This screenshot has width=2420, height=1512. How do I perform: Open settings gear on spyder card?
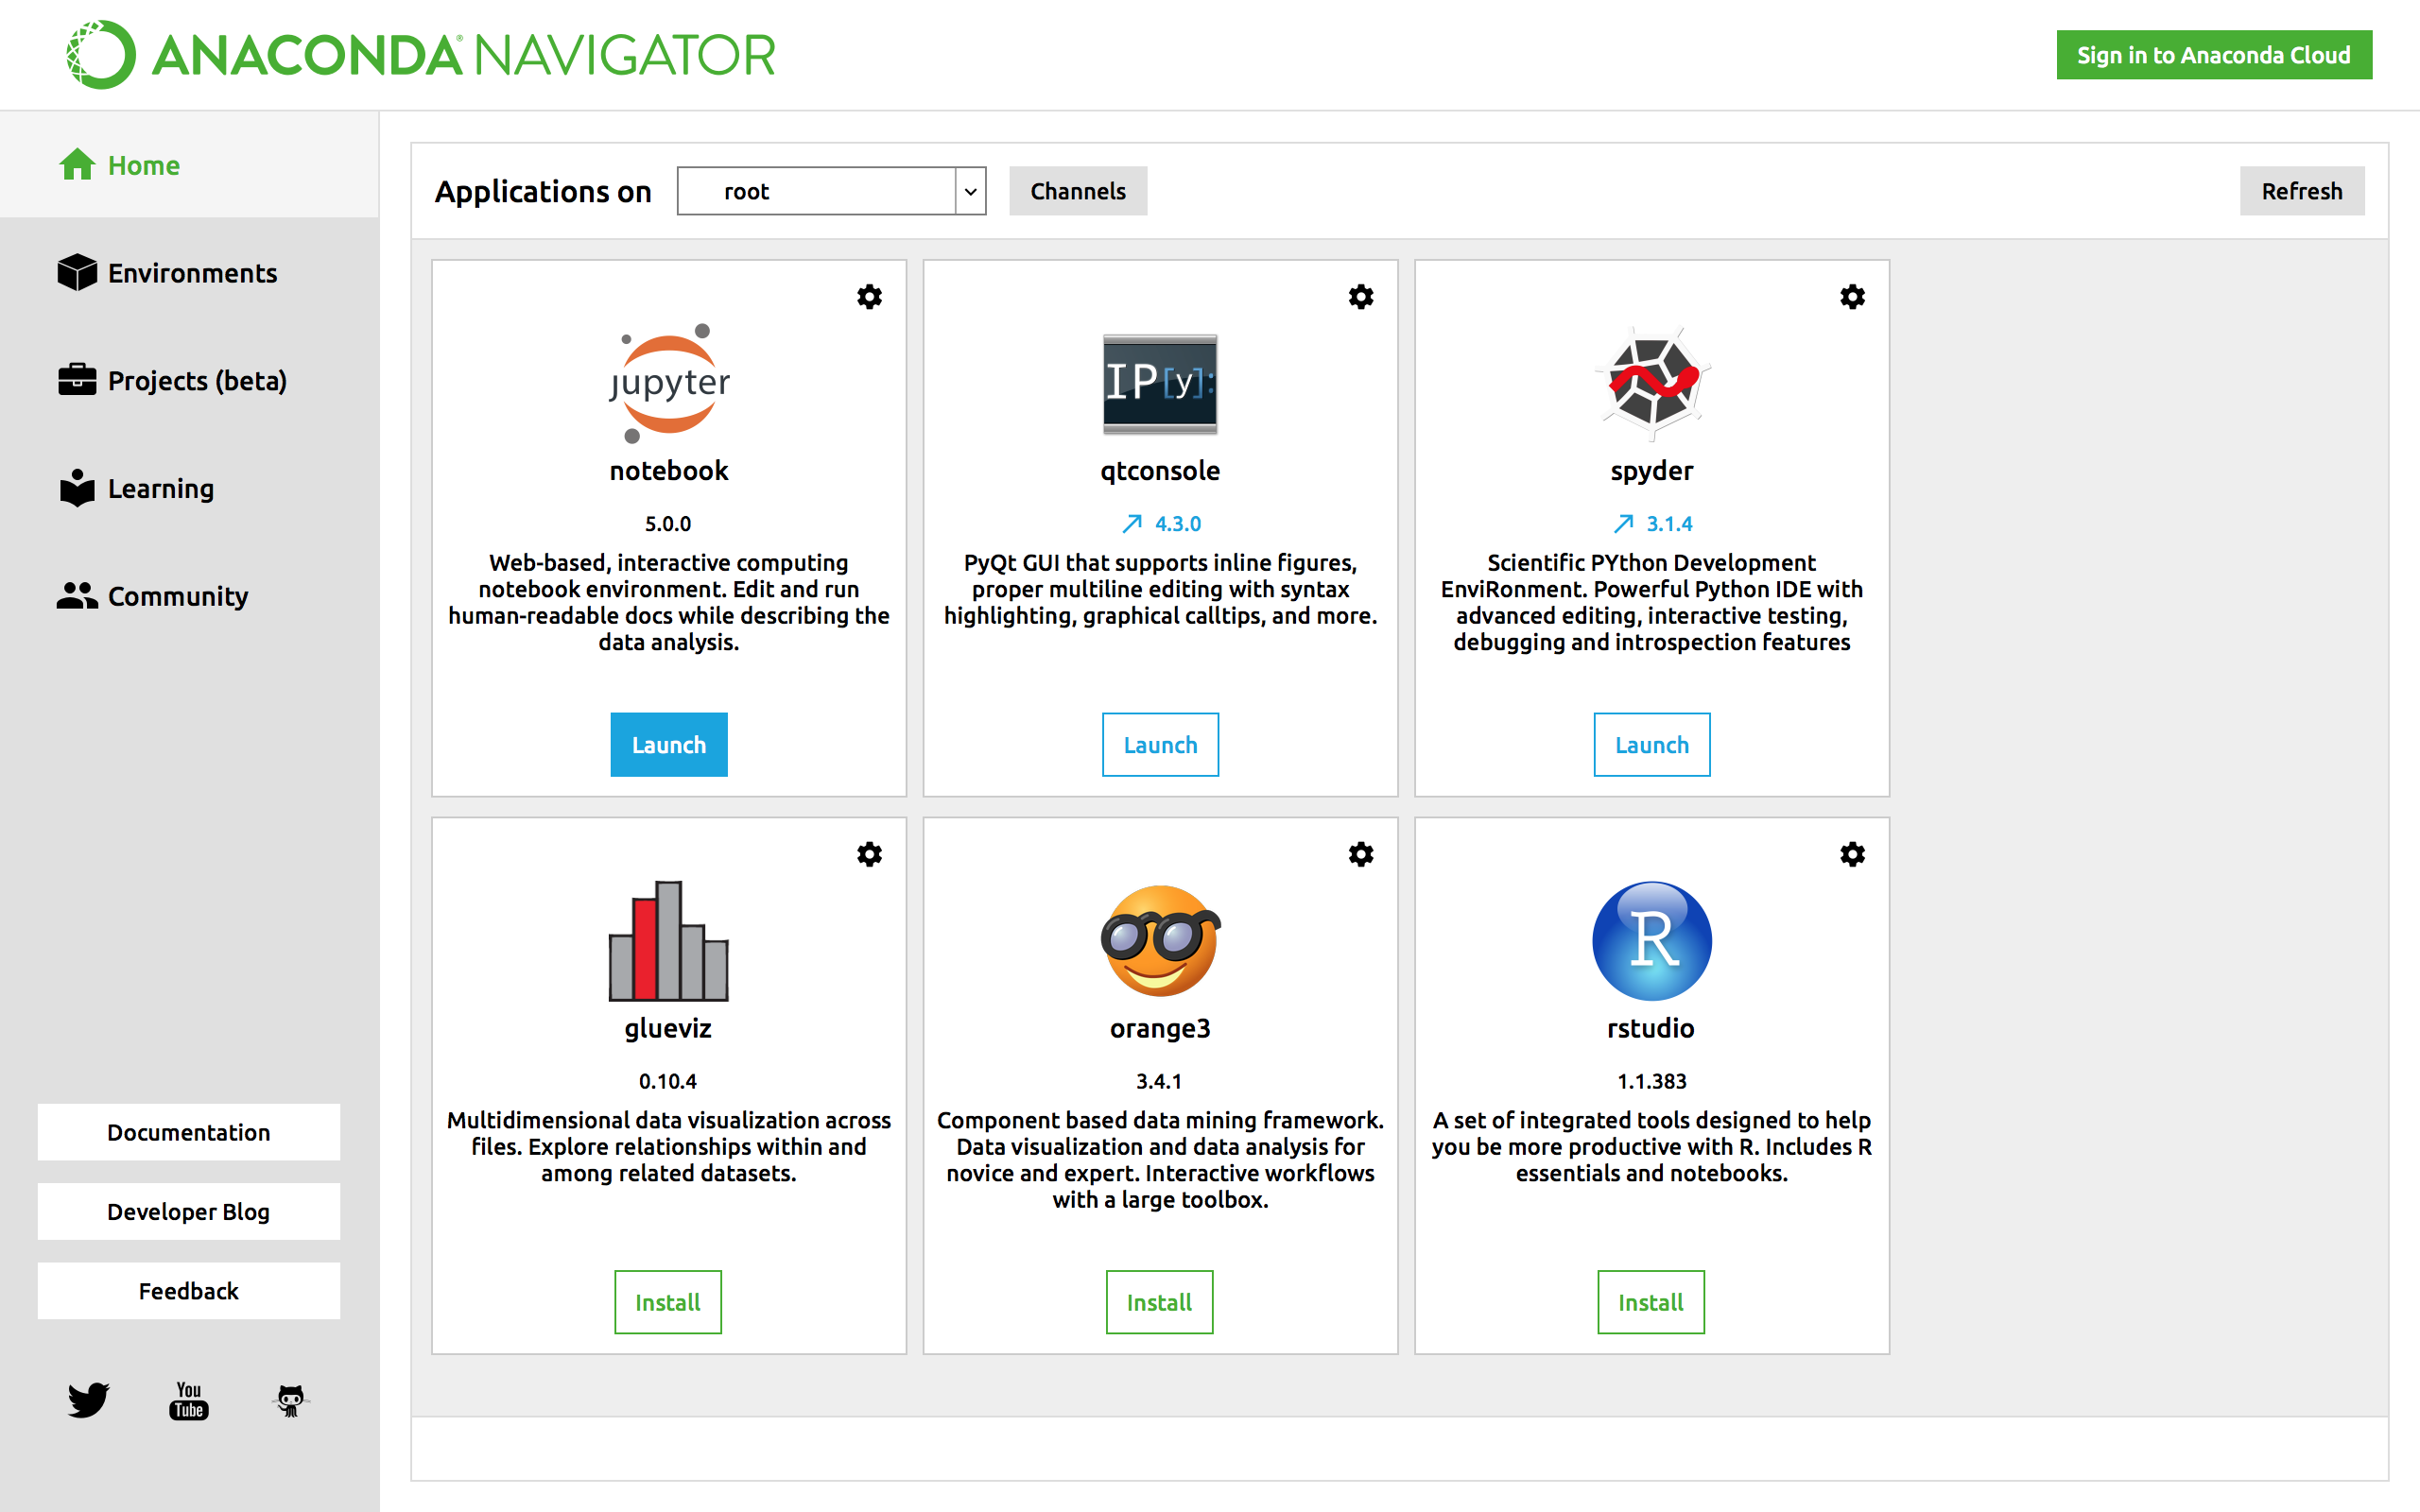pos(1852,297)
